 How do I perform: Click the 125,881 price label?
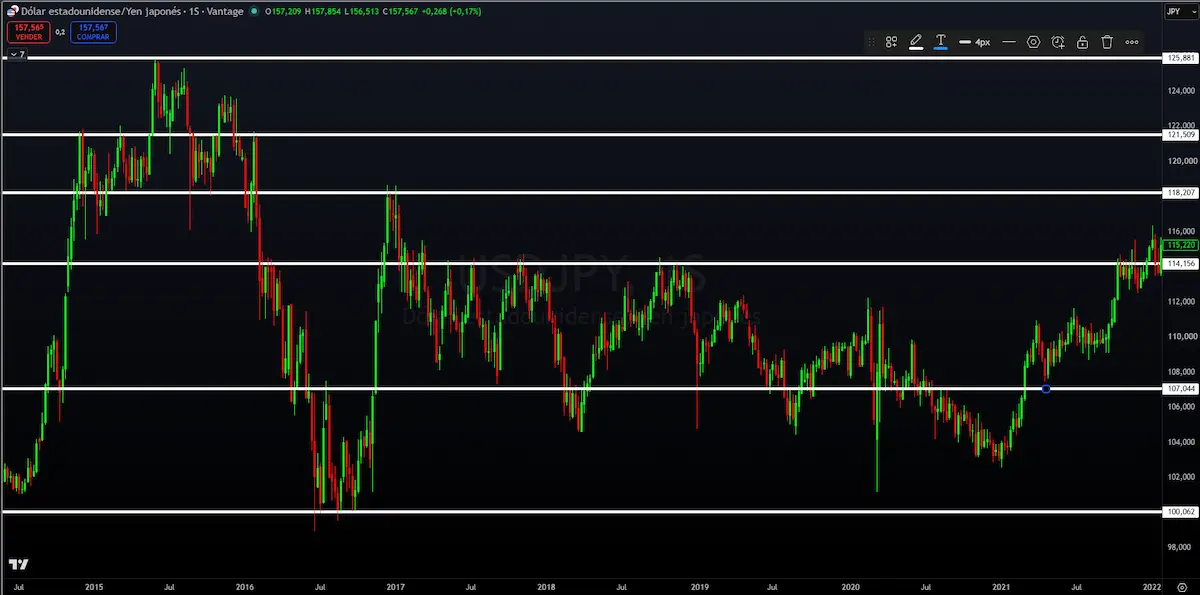pos(1181,58)
